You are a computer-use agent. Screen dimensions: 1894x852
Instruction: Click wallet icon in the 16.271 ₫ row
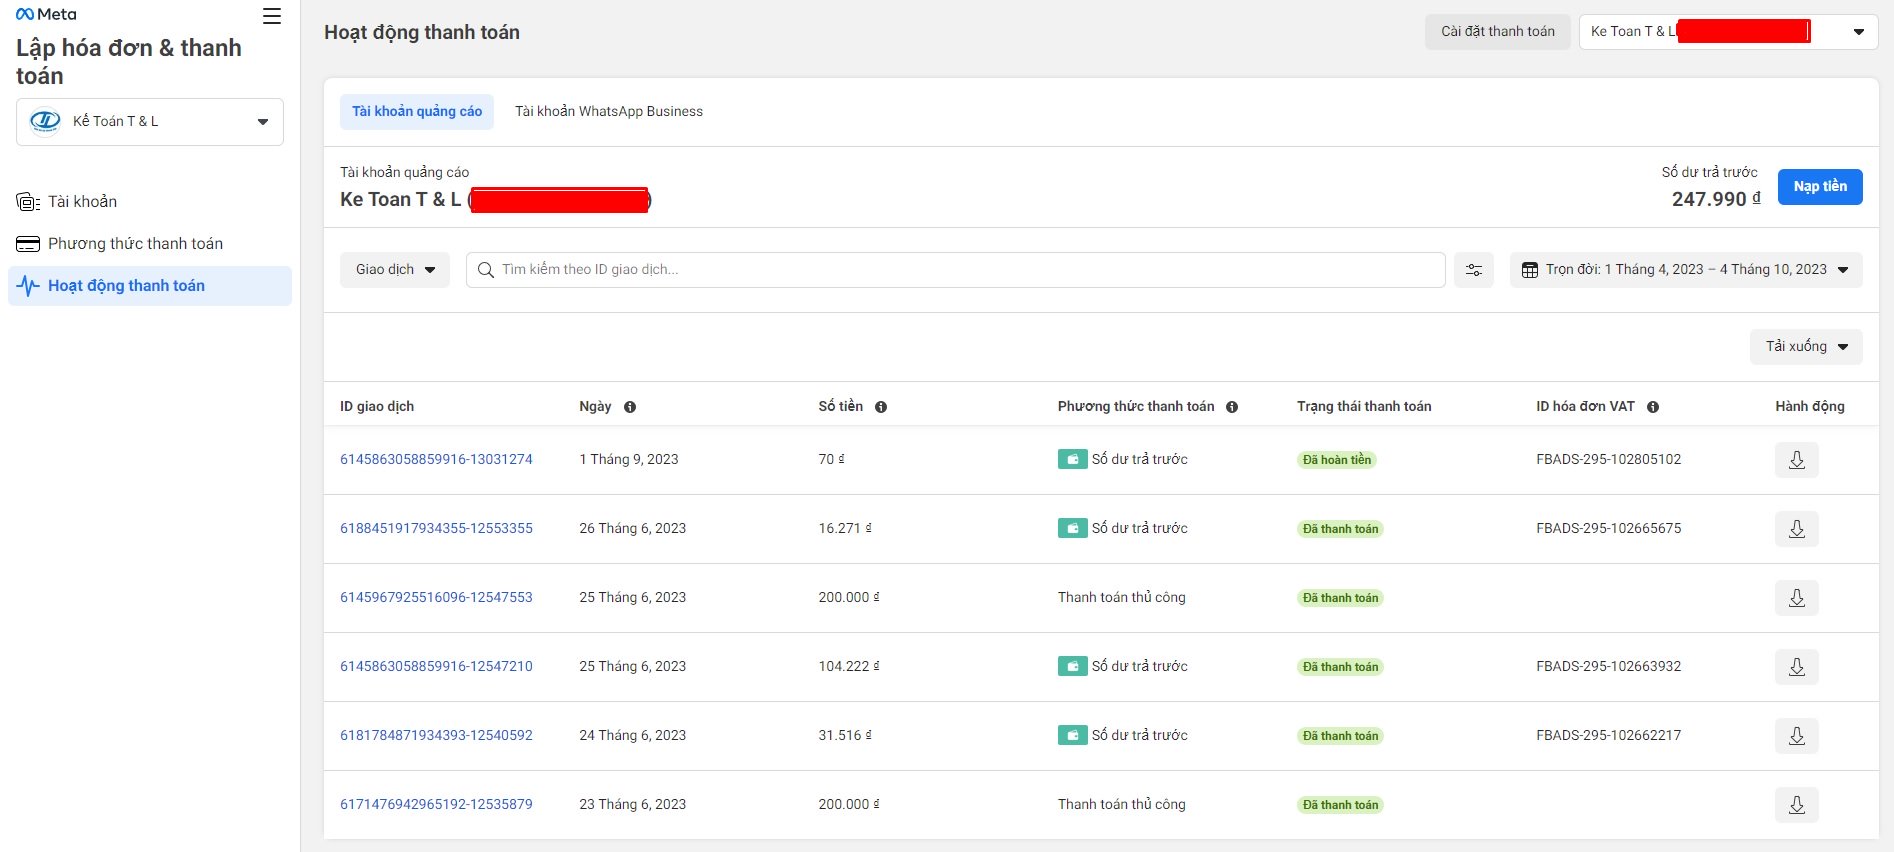(1072, 529)
